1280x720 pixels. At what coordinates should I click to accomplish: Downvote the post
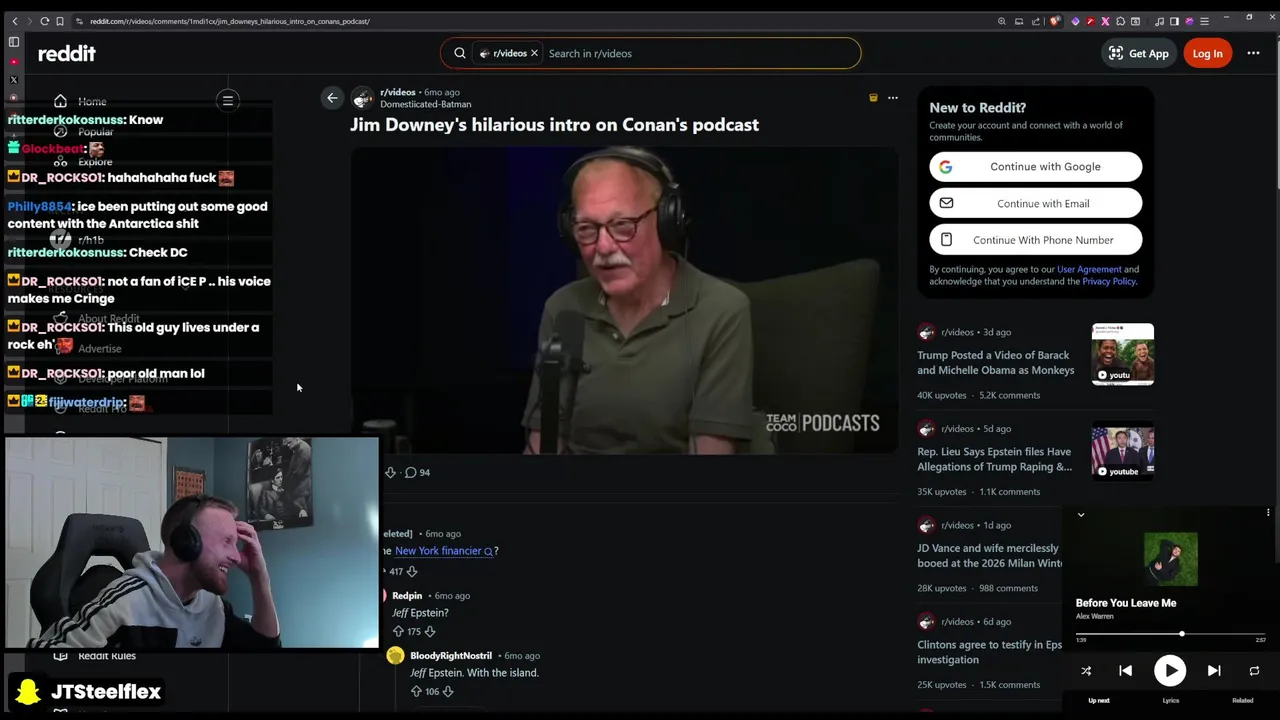coord(390,472)
